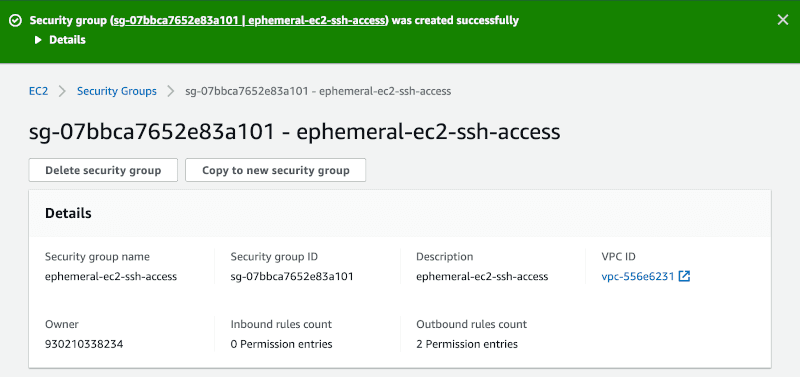Click the chevron after EC2 breadcrumb
The width and height of the screenshot is (800, 377).
point(63,91)
